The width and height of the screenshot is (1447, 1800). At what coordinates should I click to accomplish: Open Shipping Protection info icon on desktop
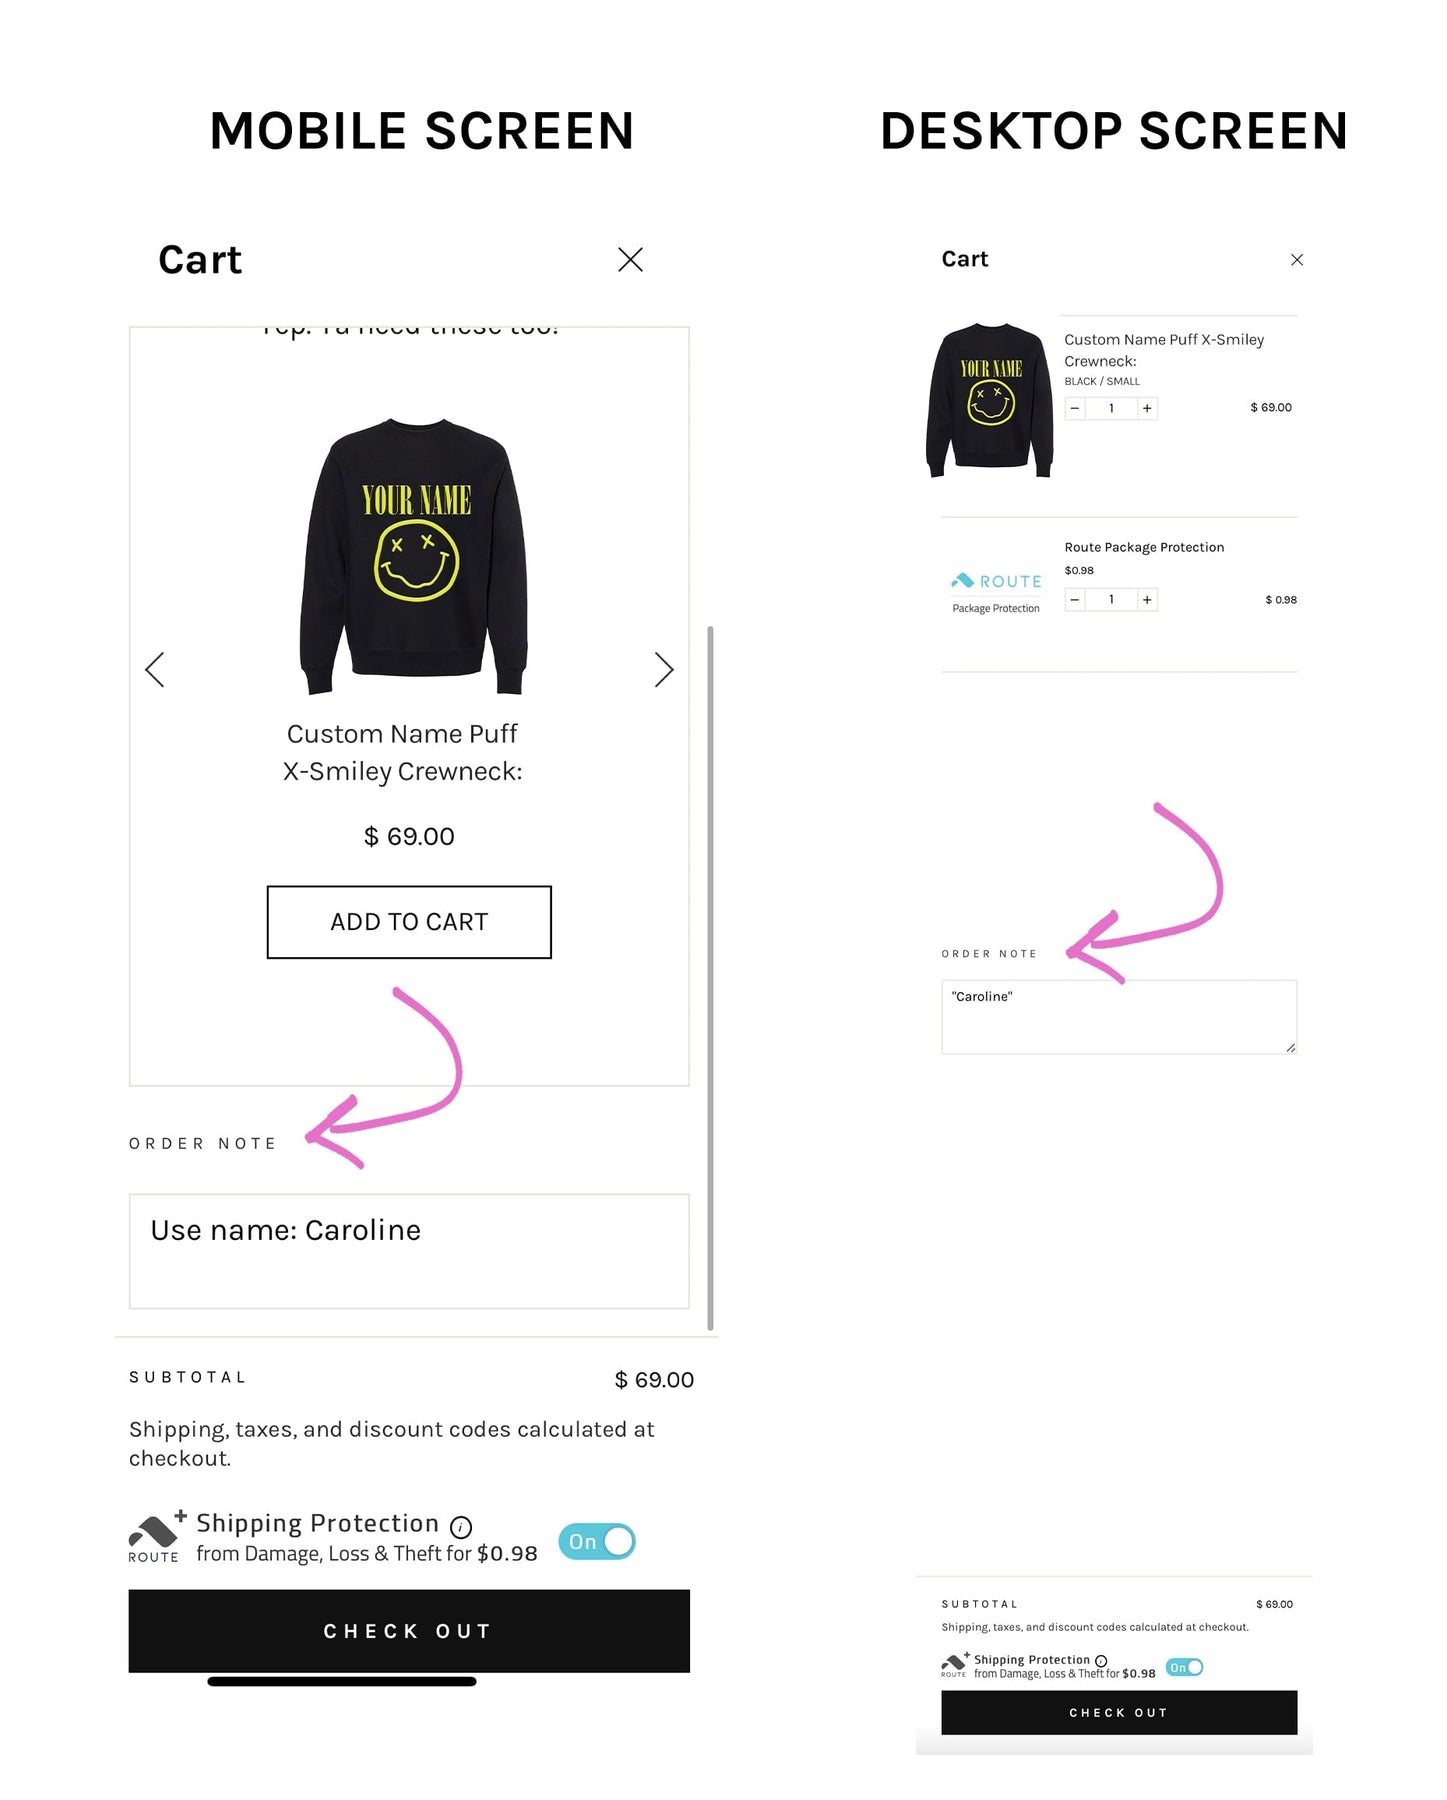click(1101, 1661)
